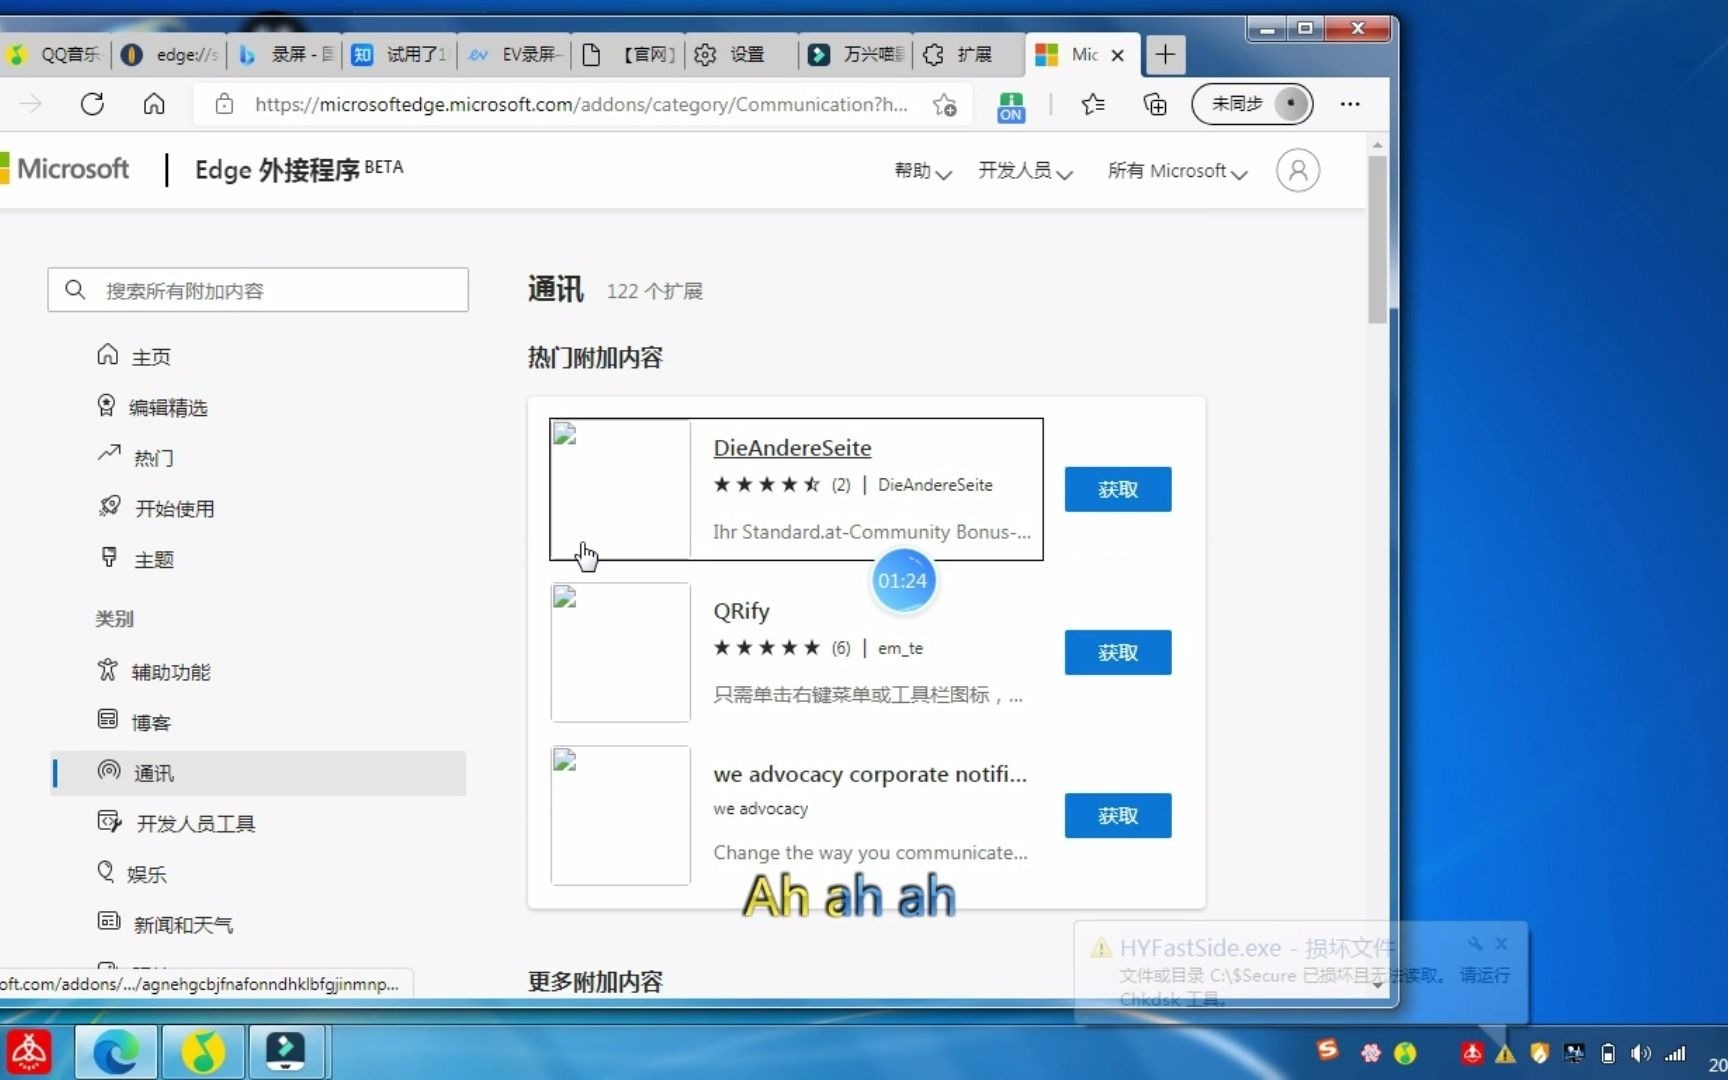Open 热门 in the sidebar

135,457
